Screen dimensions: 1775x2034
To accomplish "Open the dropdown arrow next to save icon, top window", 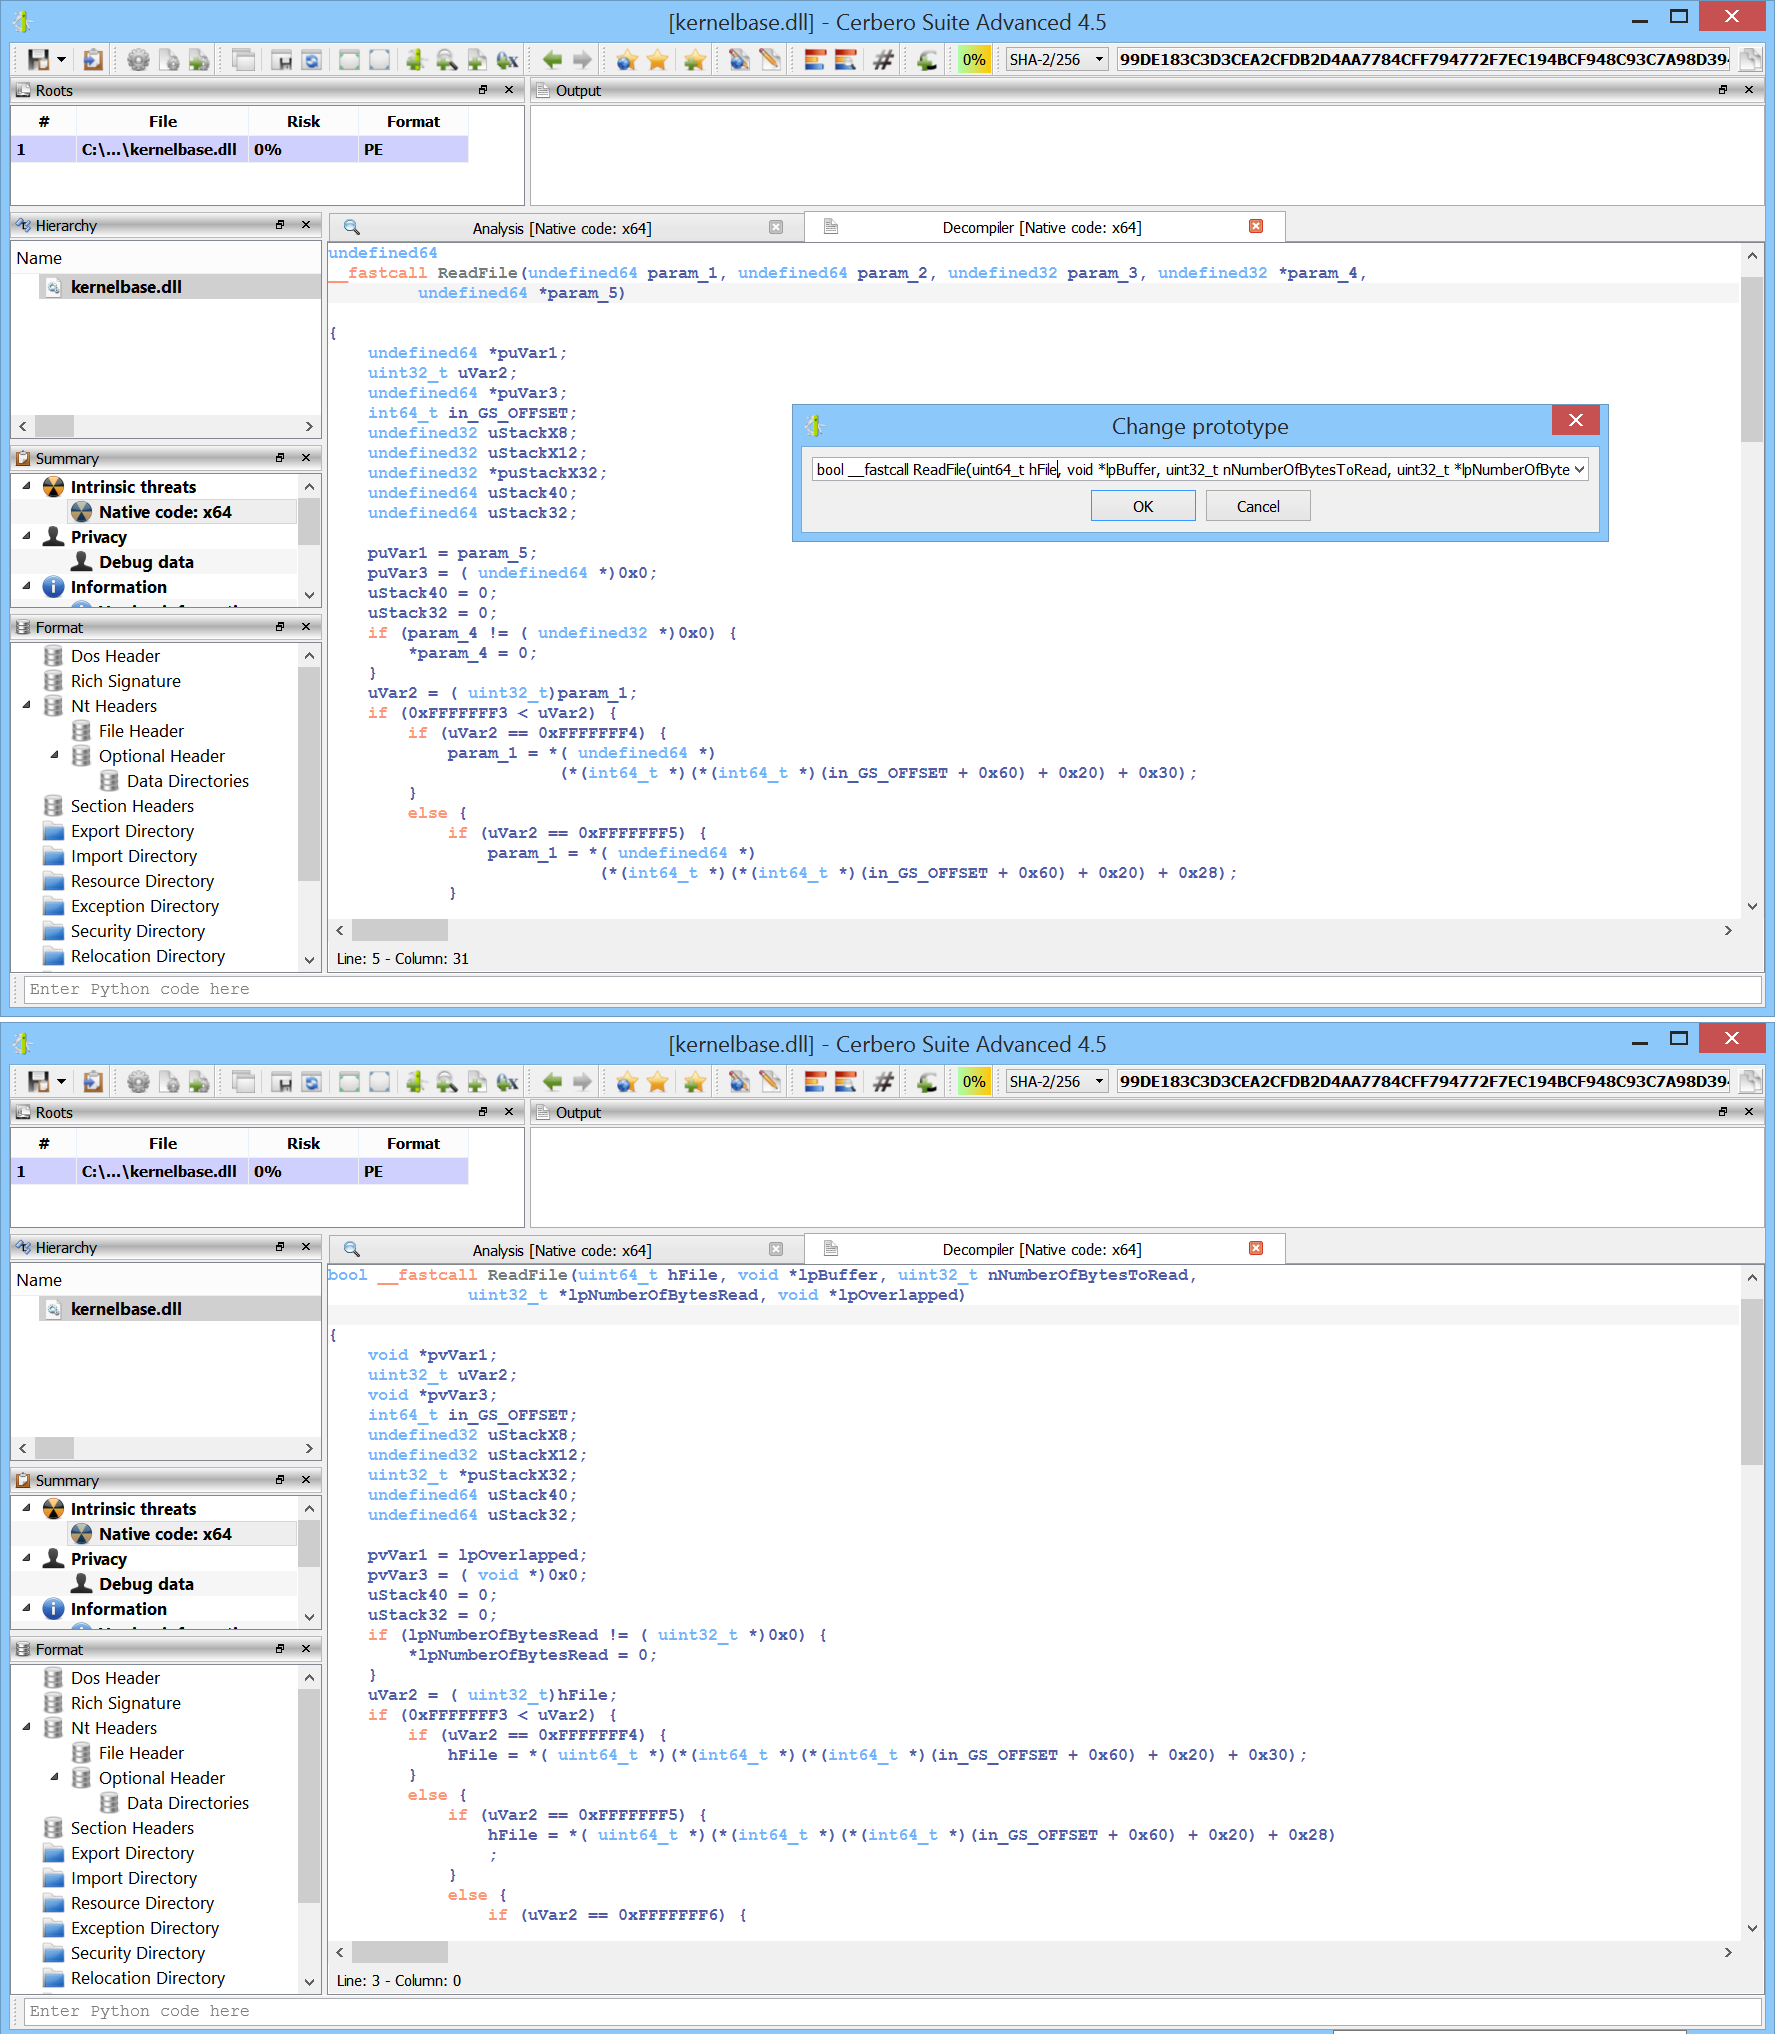I will point(62,60).
